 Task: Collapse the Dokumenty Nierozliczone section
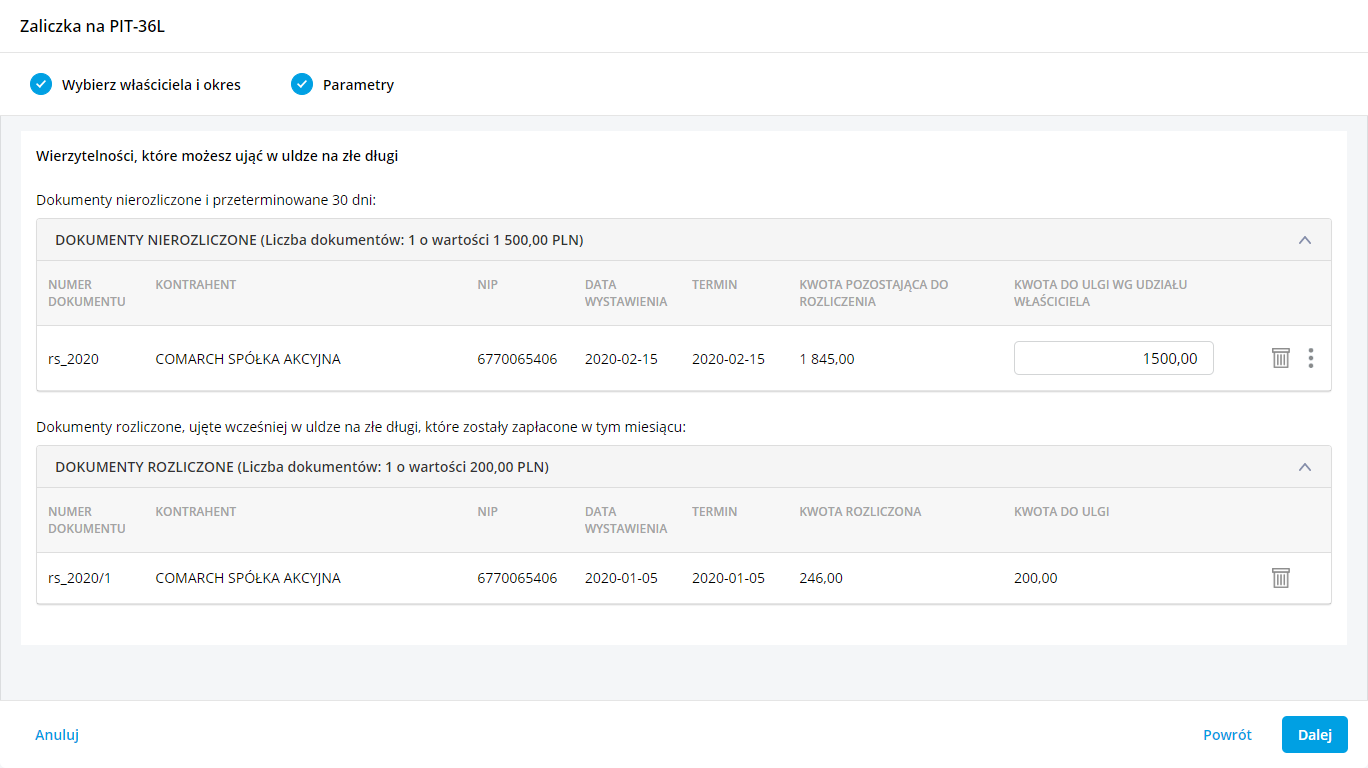(1304, 240)
